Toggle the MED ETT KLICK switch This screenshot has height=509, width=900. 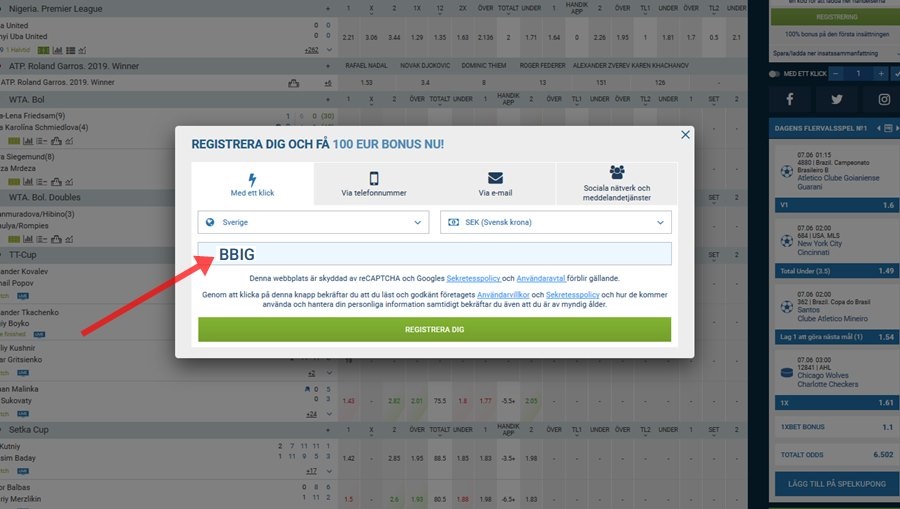click(x=774, y=73)
